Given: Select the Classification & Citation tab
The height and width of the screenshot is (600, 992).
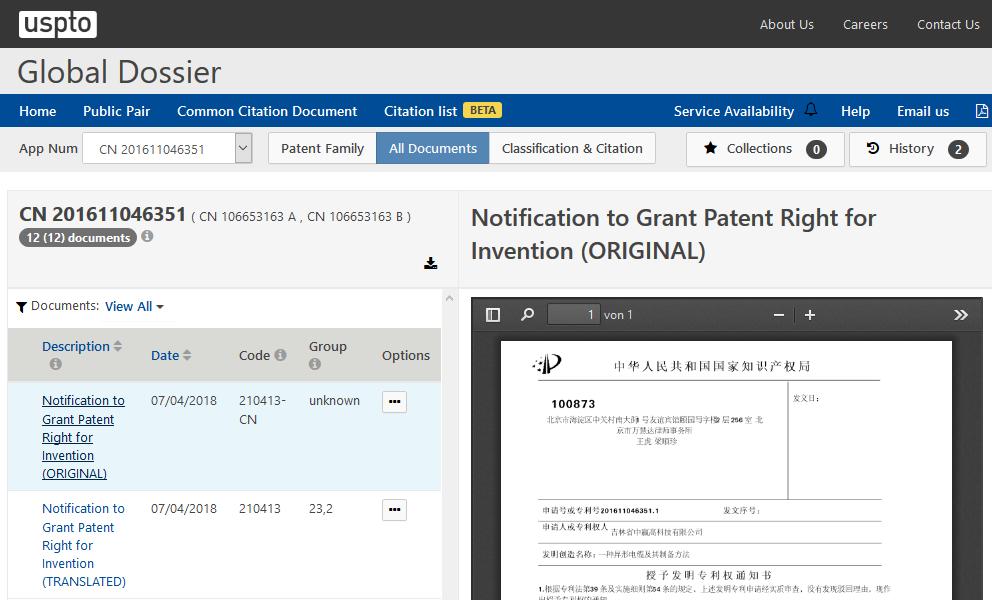Looking at the screenshot, I should point(572,148).
